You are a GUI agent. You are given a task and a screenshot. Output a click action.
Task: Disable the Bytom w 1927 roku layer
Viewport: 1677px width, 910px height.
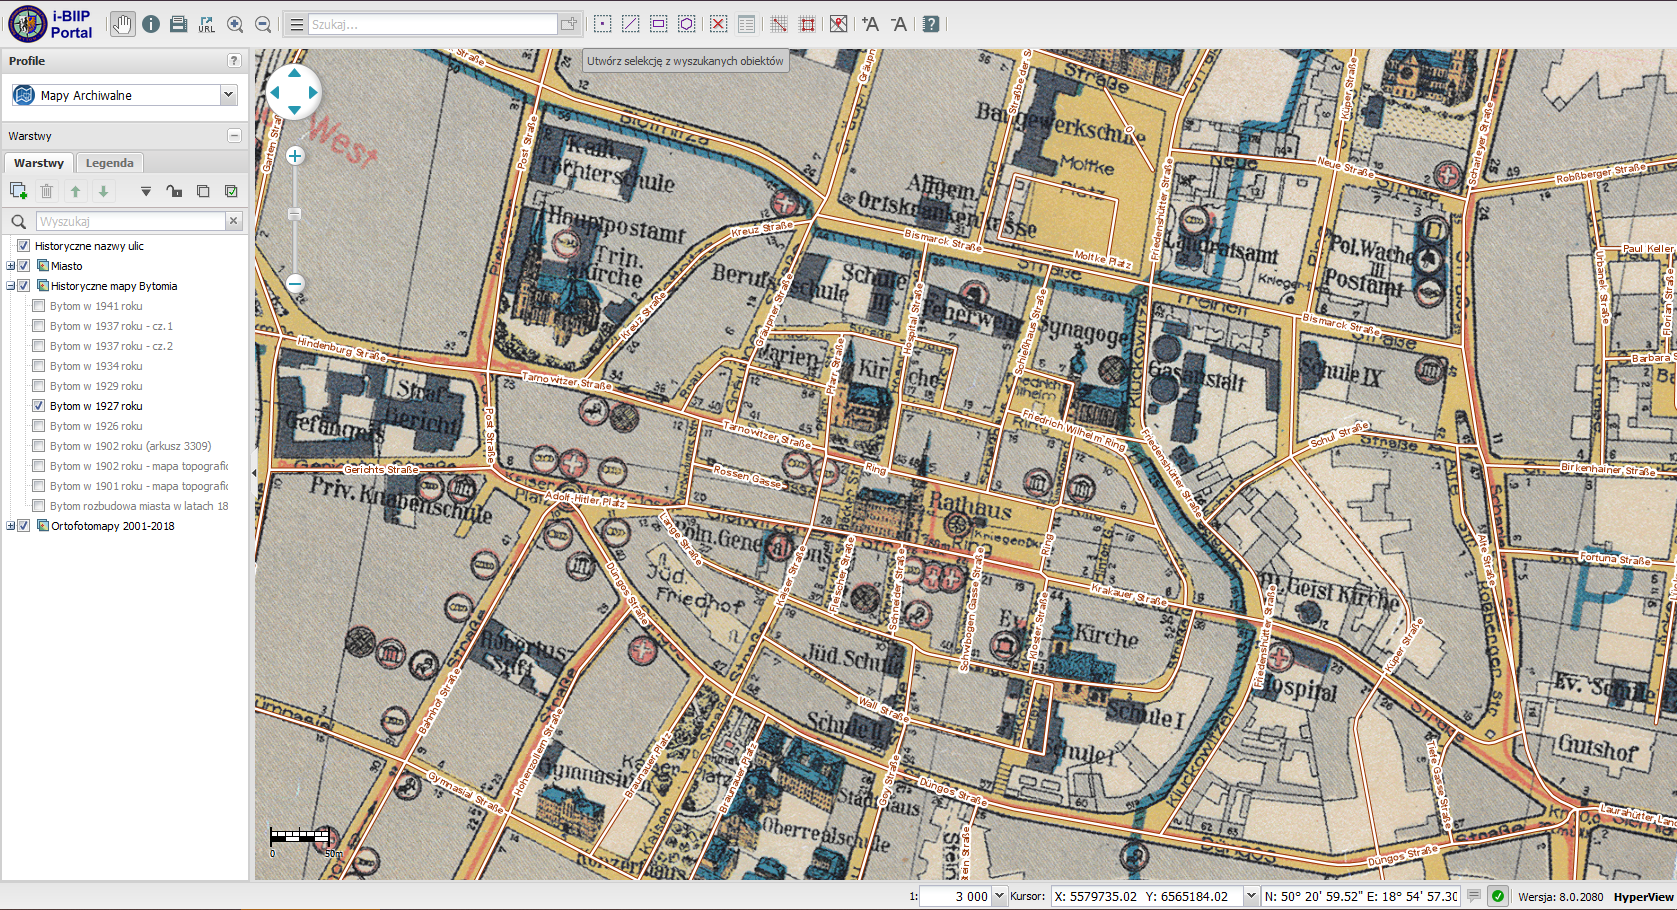point(39,406)
